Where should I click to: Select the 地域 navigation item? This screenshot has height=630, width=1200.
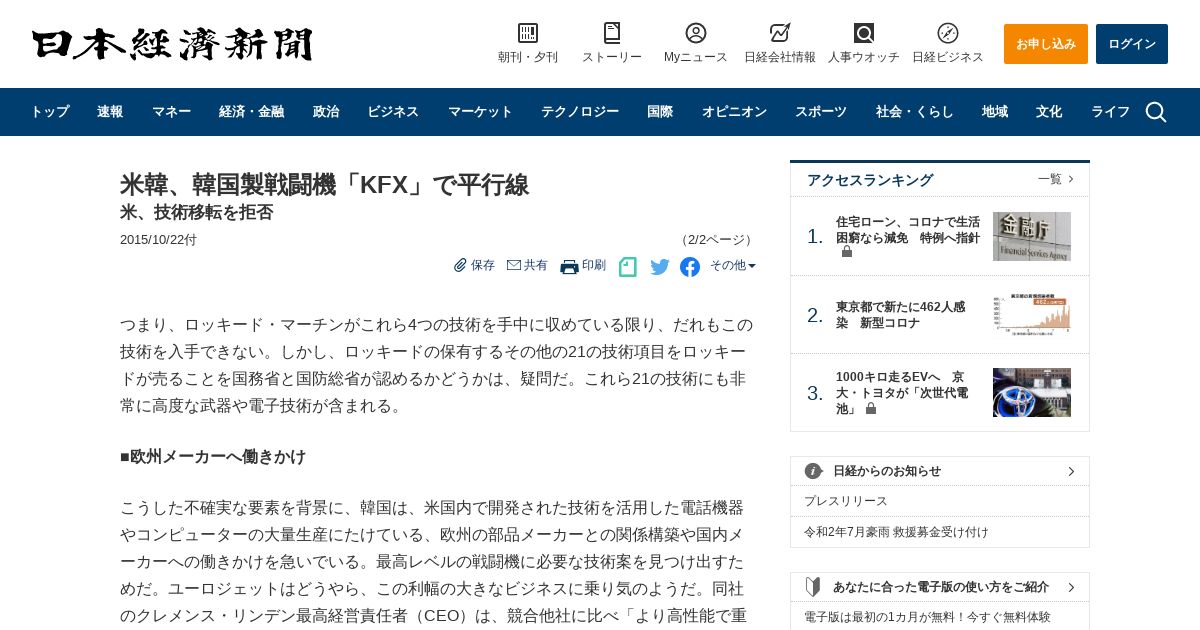click(995, 112)
